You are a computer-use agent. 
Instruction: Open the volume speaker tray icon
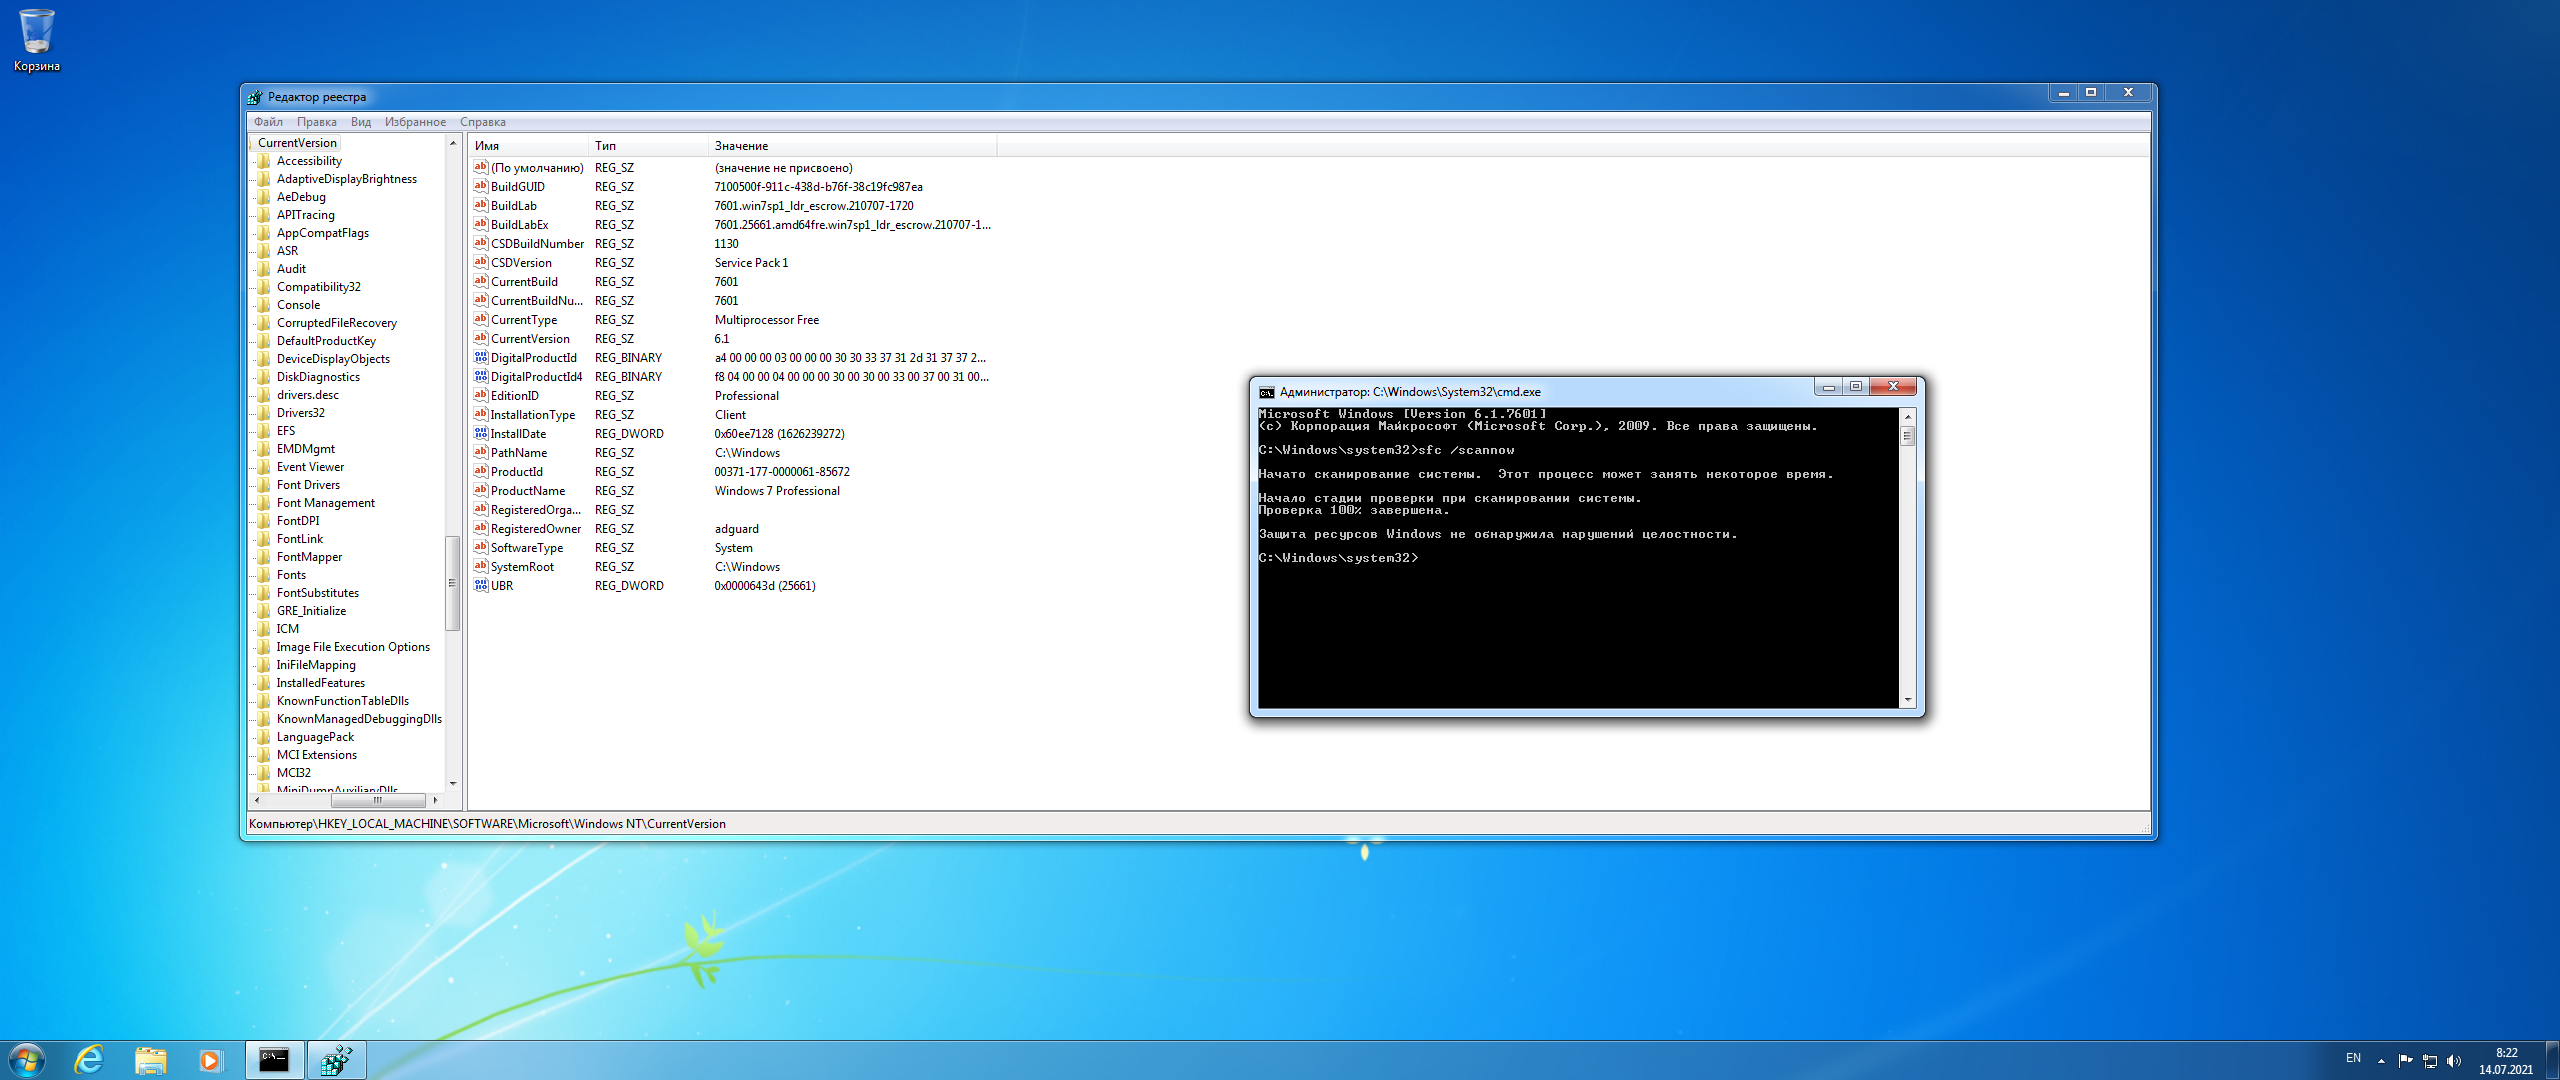[x=2453, y=1061]
